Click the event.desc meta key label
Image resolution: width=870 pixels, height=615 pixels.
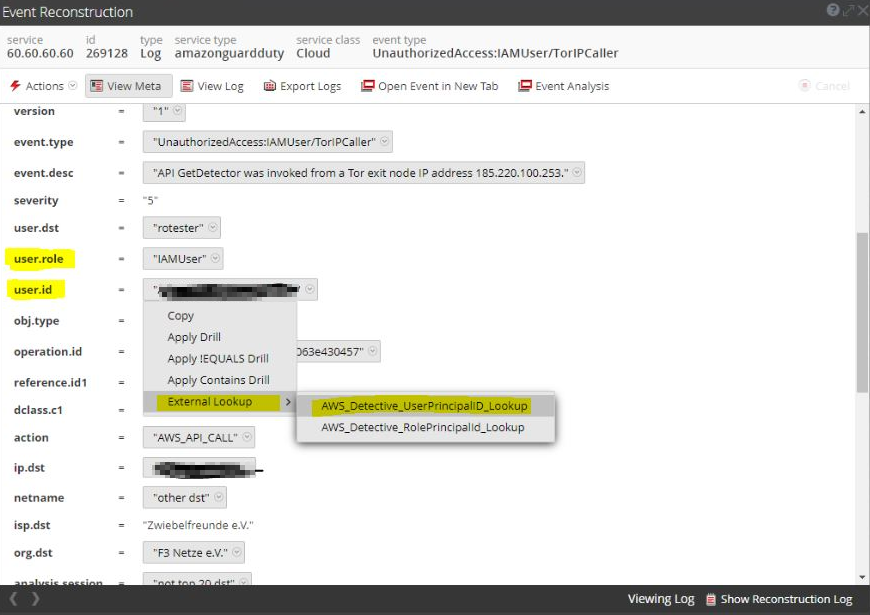click(43, 173)
